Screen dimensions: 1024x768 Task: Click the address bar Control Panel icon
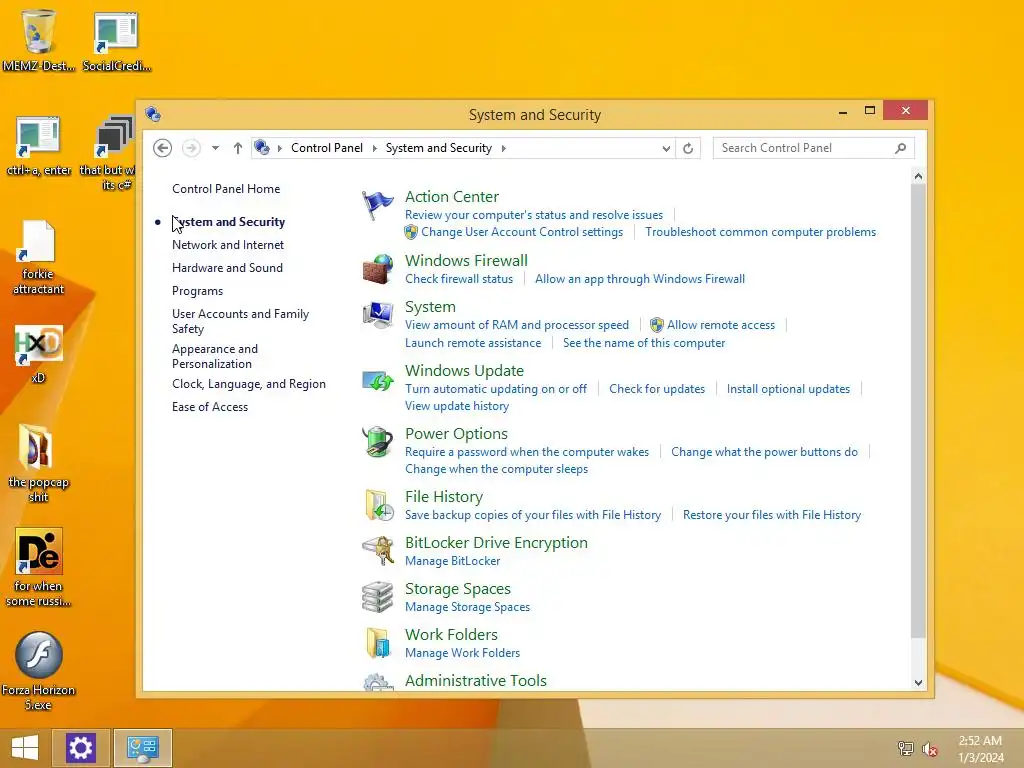point(262,148)
